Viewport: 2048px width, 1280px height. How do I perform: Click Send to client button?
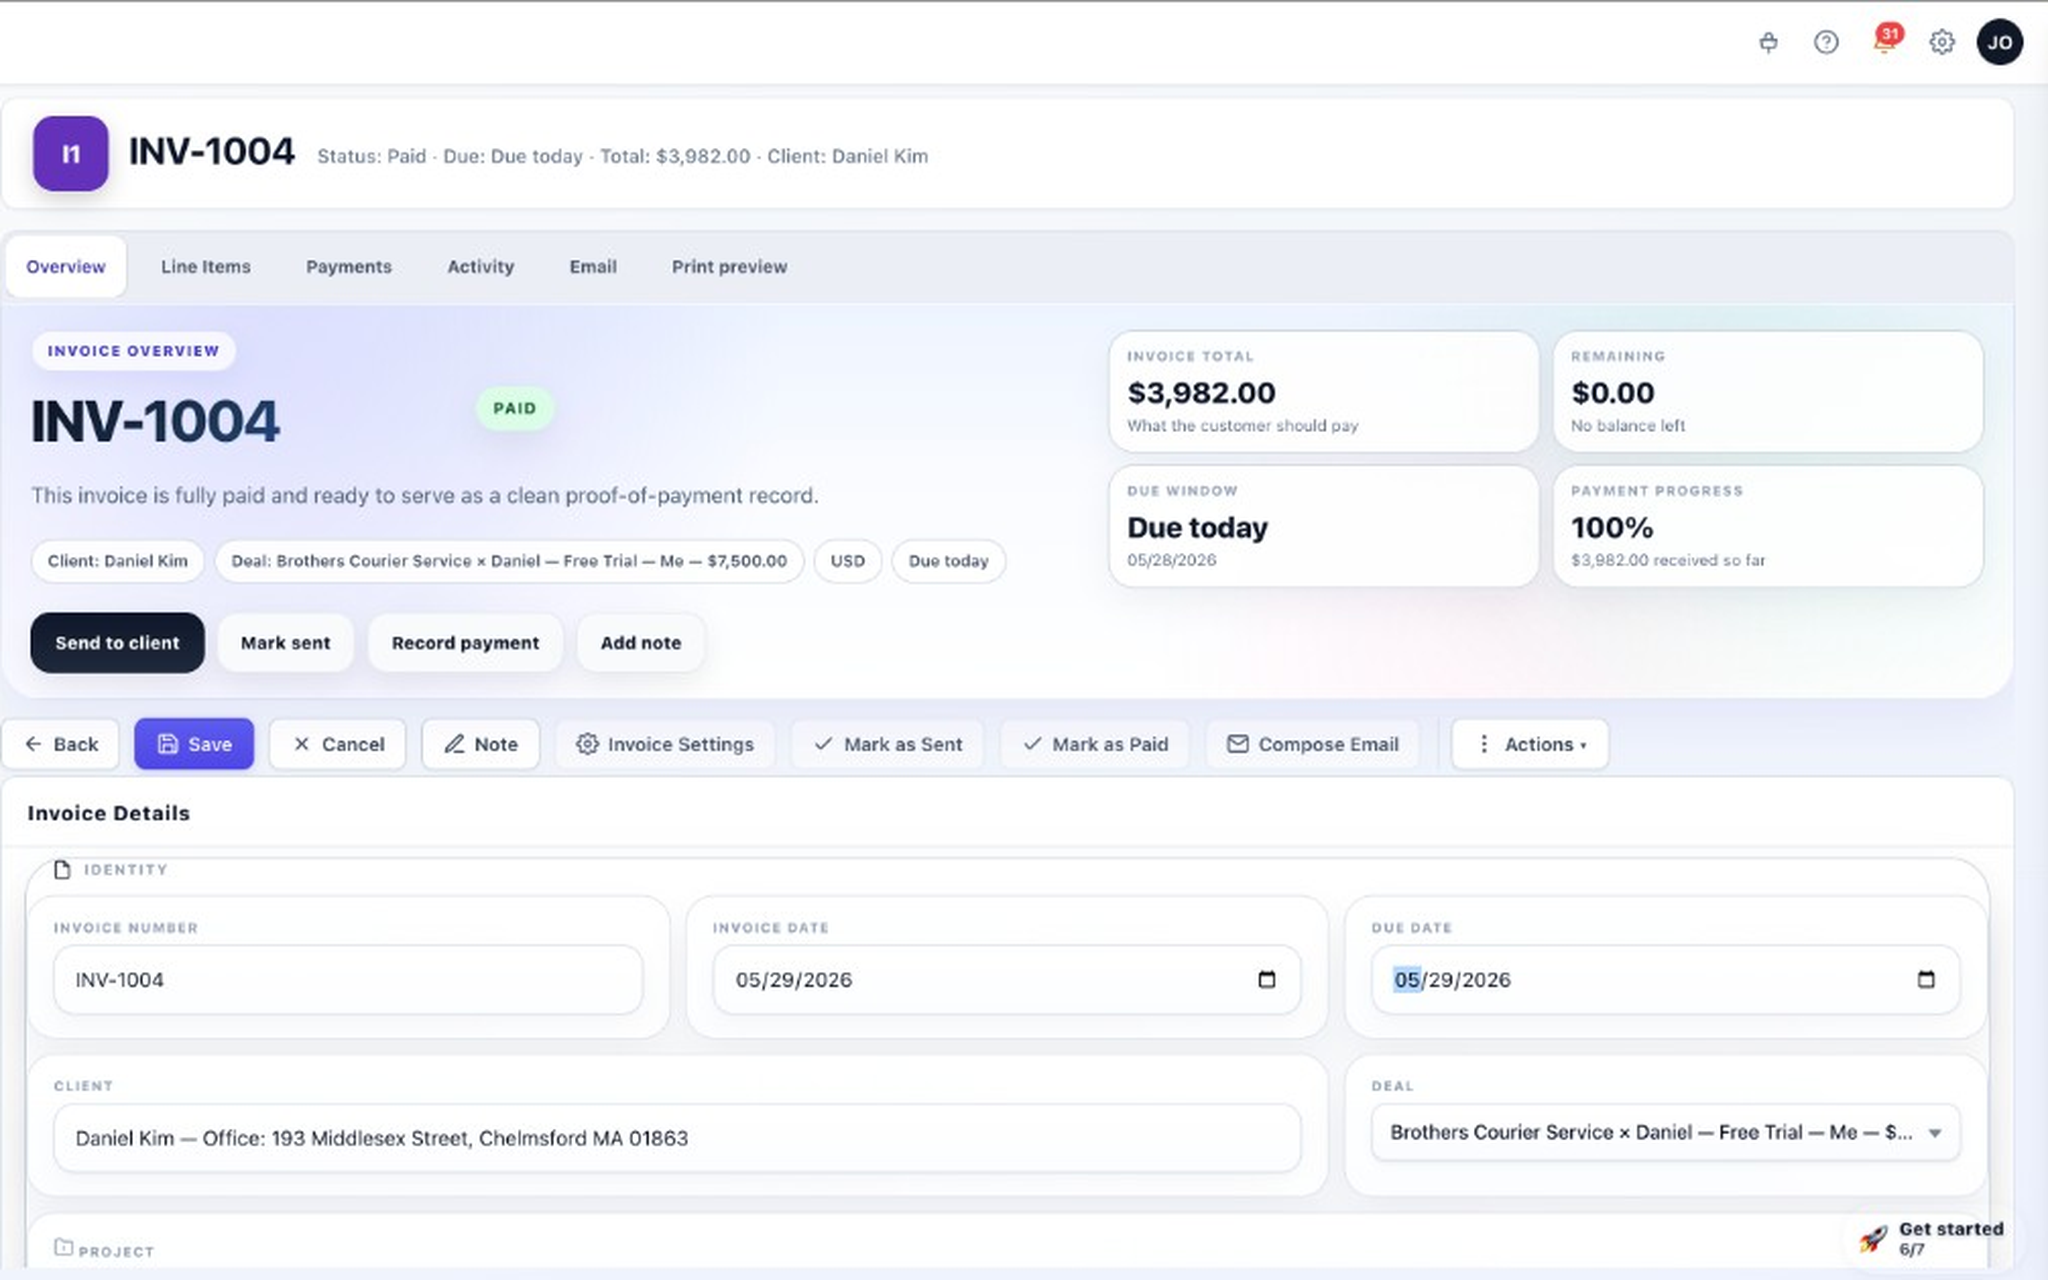point(117,643)
